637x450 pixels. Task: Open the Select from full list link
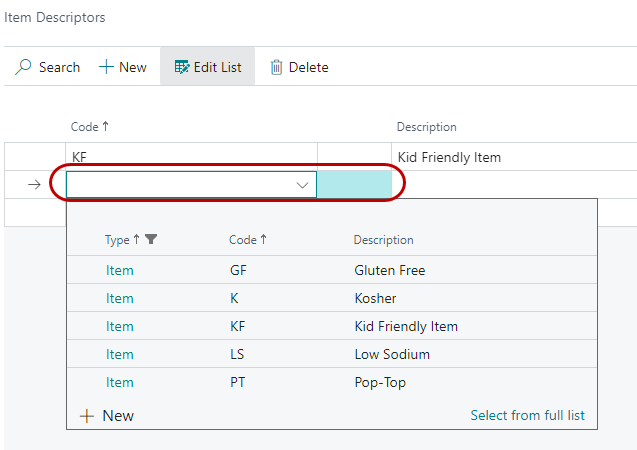click(527, 416)
